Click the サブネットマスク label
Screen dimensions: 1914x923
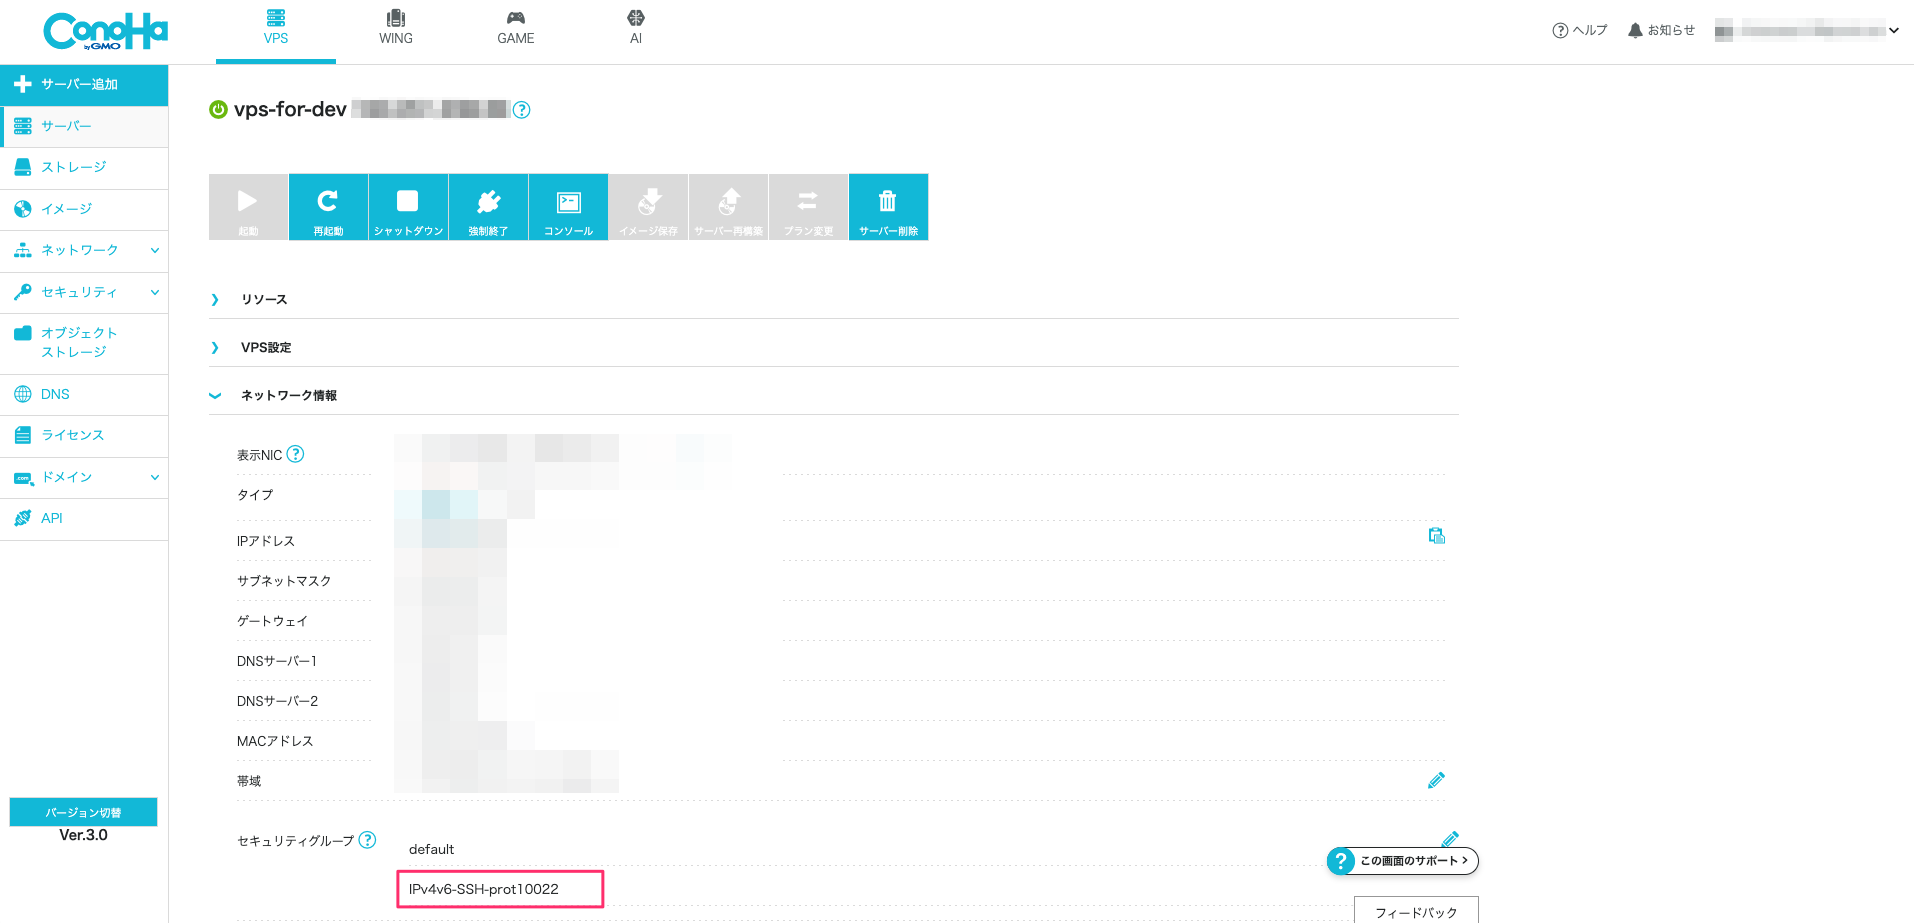pos(284,581)
